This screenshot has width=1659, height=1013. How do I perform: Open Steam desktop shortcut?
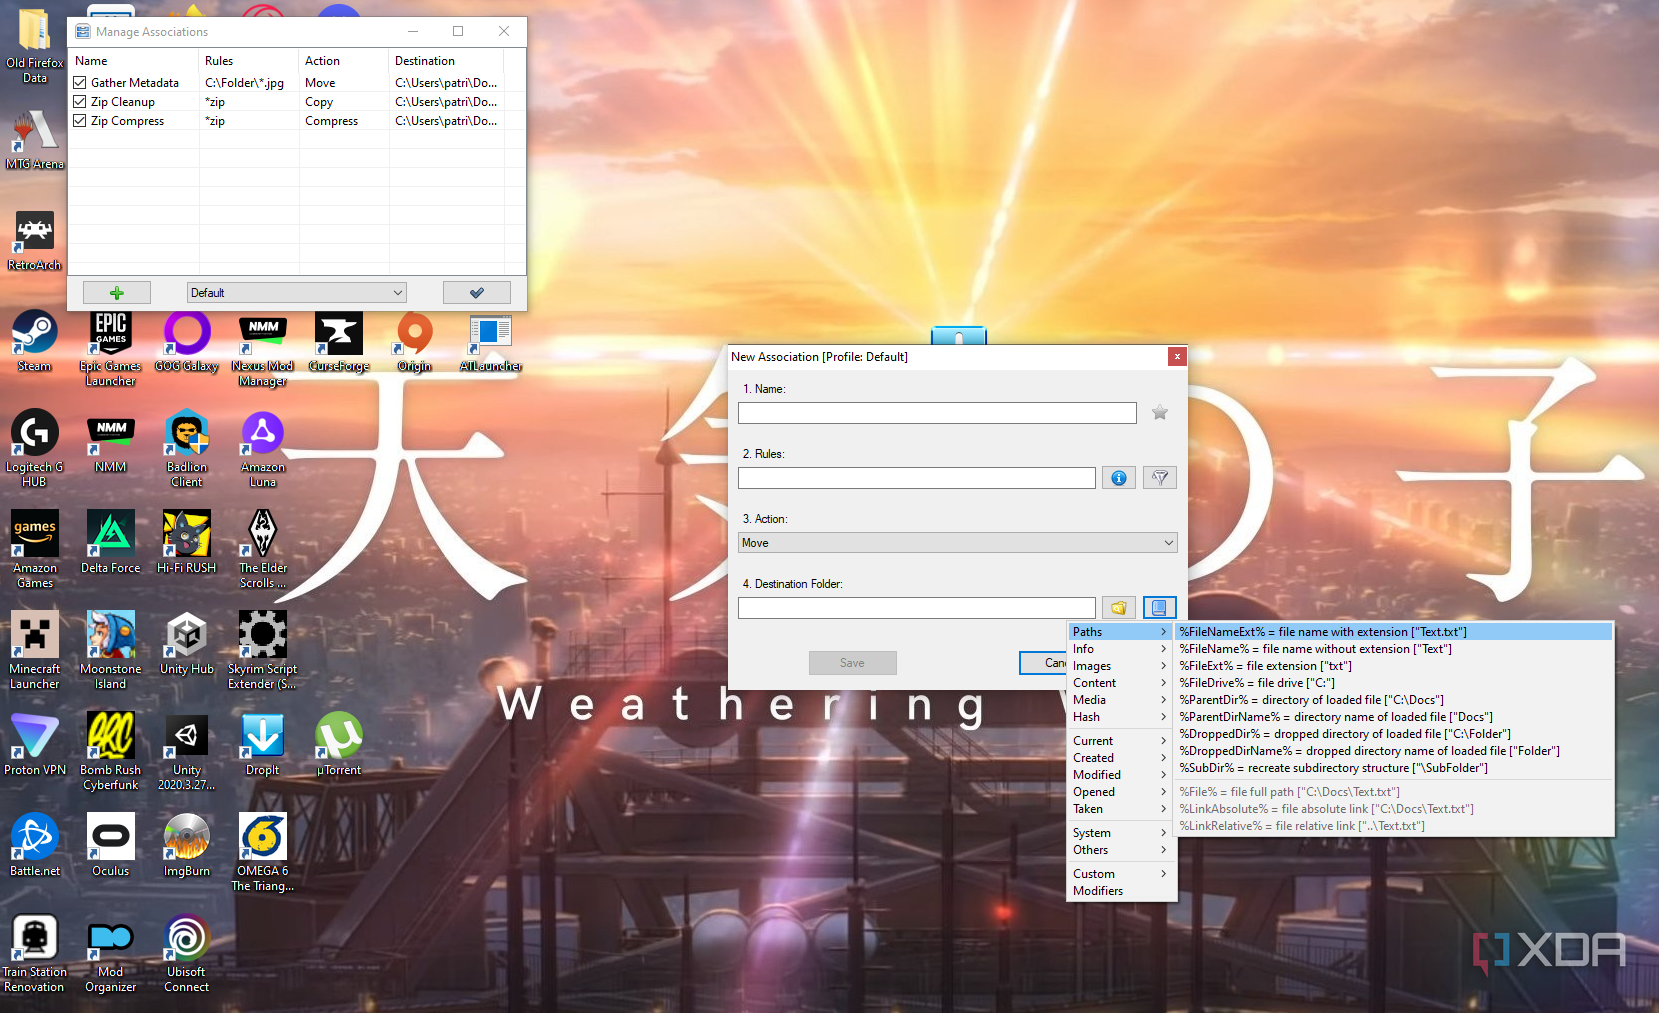click(x=34, y=341)
